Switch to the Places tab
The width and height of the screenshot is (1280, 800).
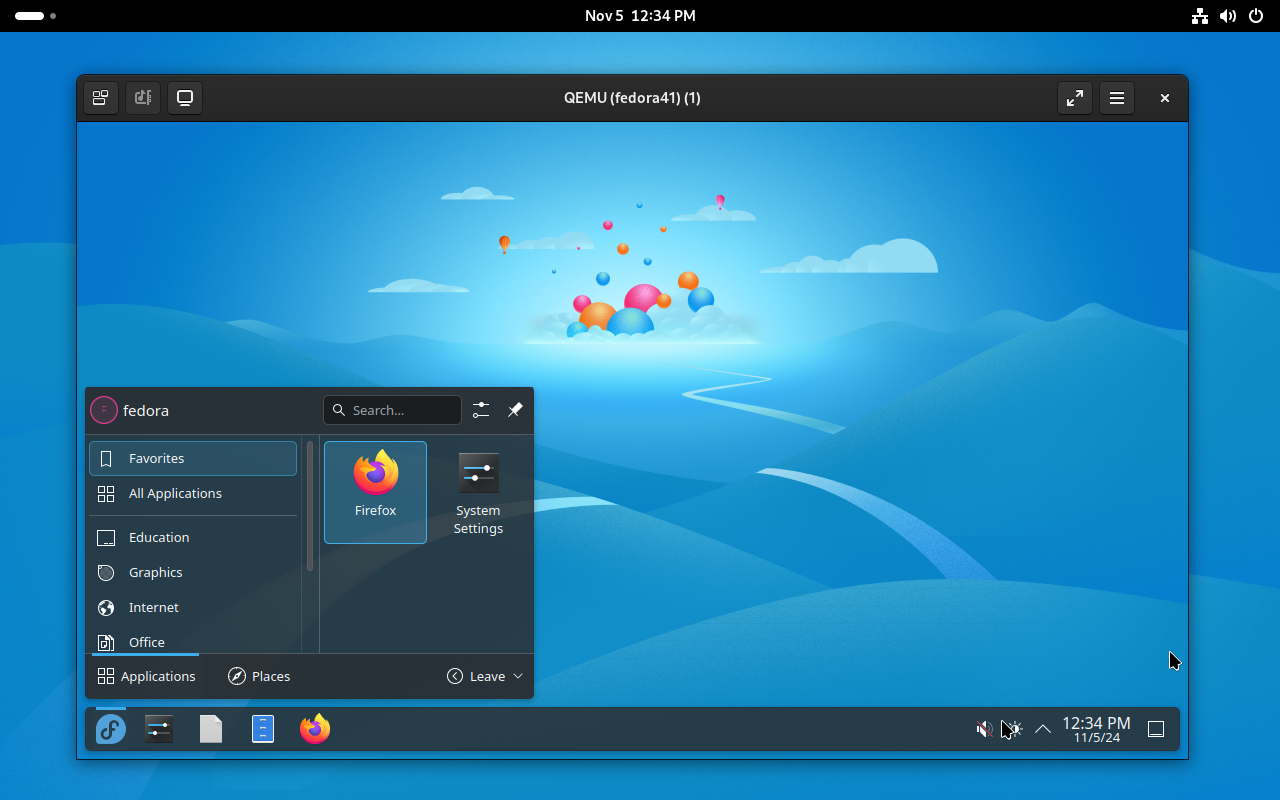pyautogui.click(x=259, y=676)
